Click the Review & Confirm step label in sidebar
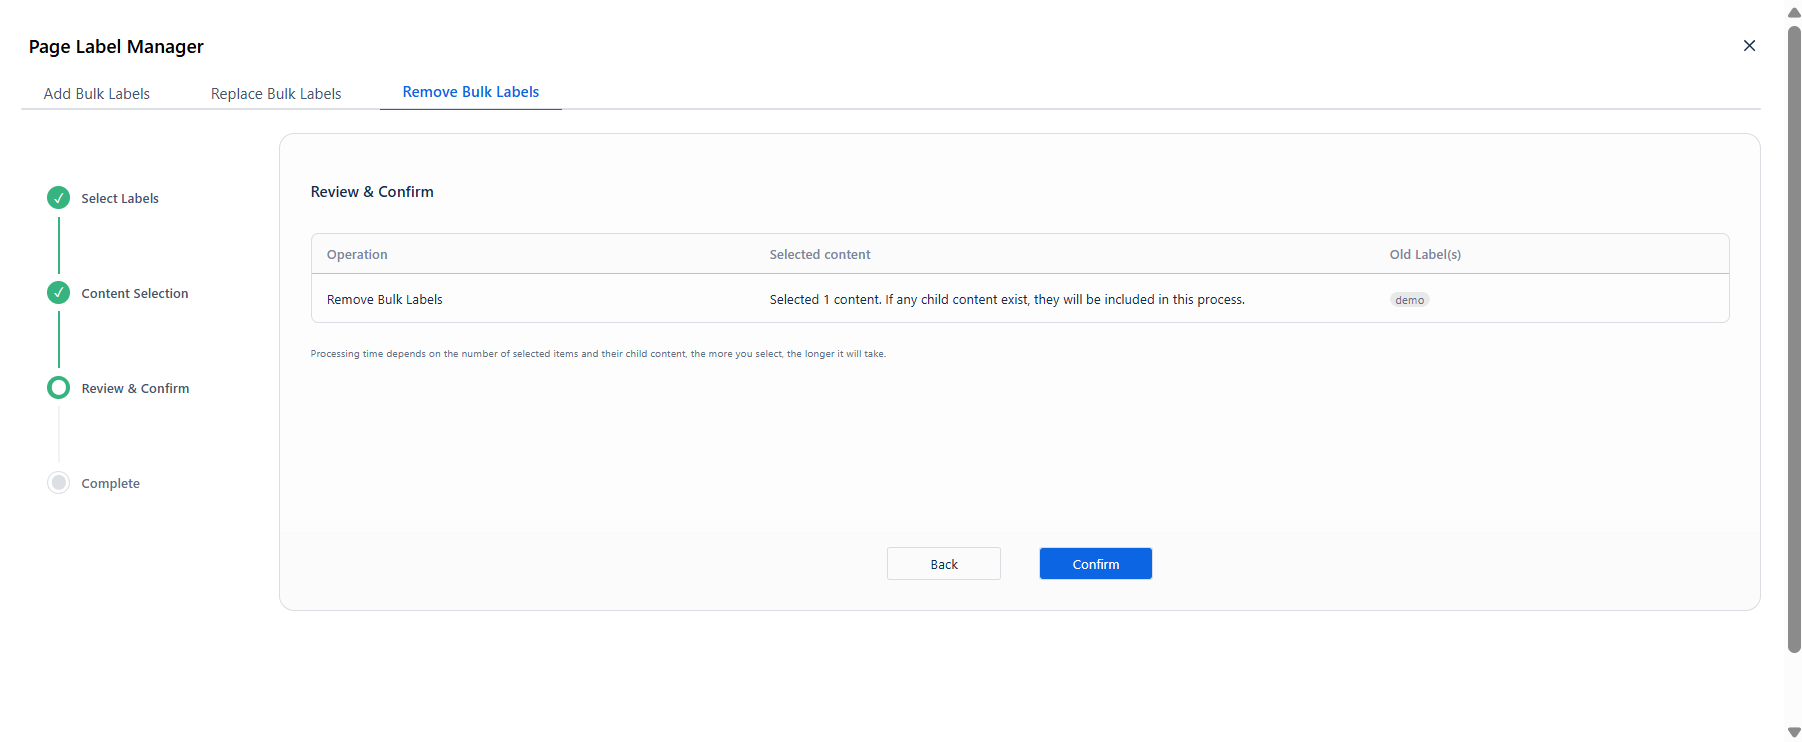 (135, 389)
